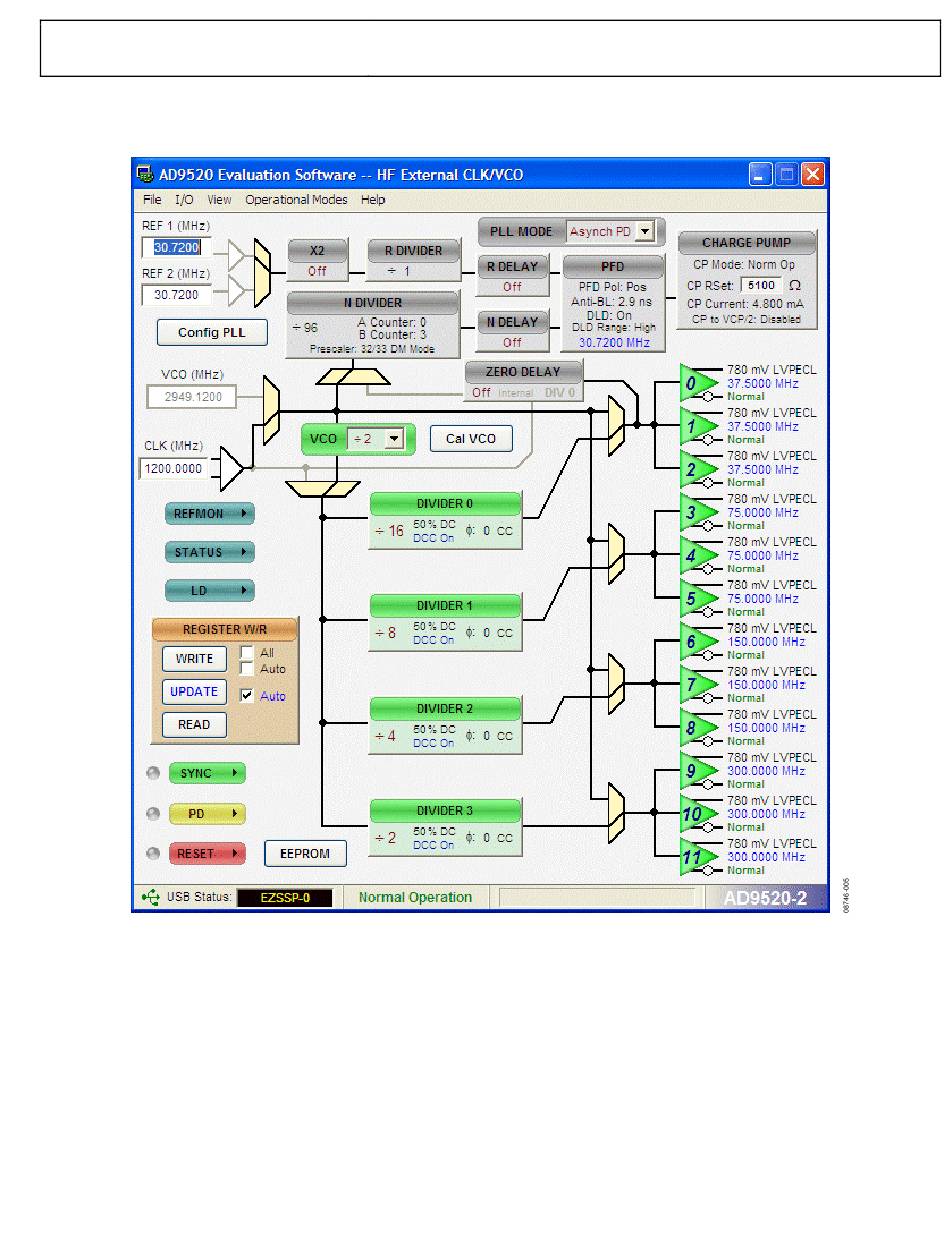Open the File menu
Screen dimensions: 950x1254
click(x=152, y=200)
